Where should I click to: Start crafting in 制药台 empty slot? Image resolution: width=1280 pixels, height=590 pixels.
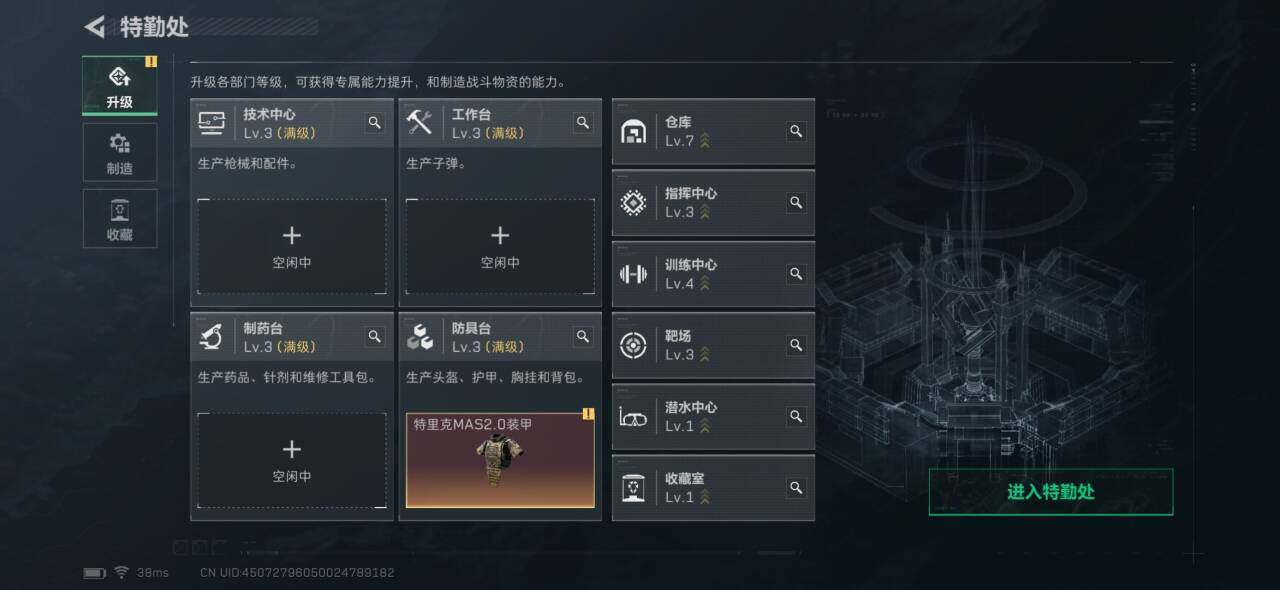(x=291, y=460)
